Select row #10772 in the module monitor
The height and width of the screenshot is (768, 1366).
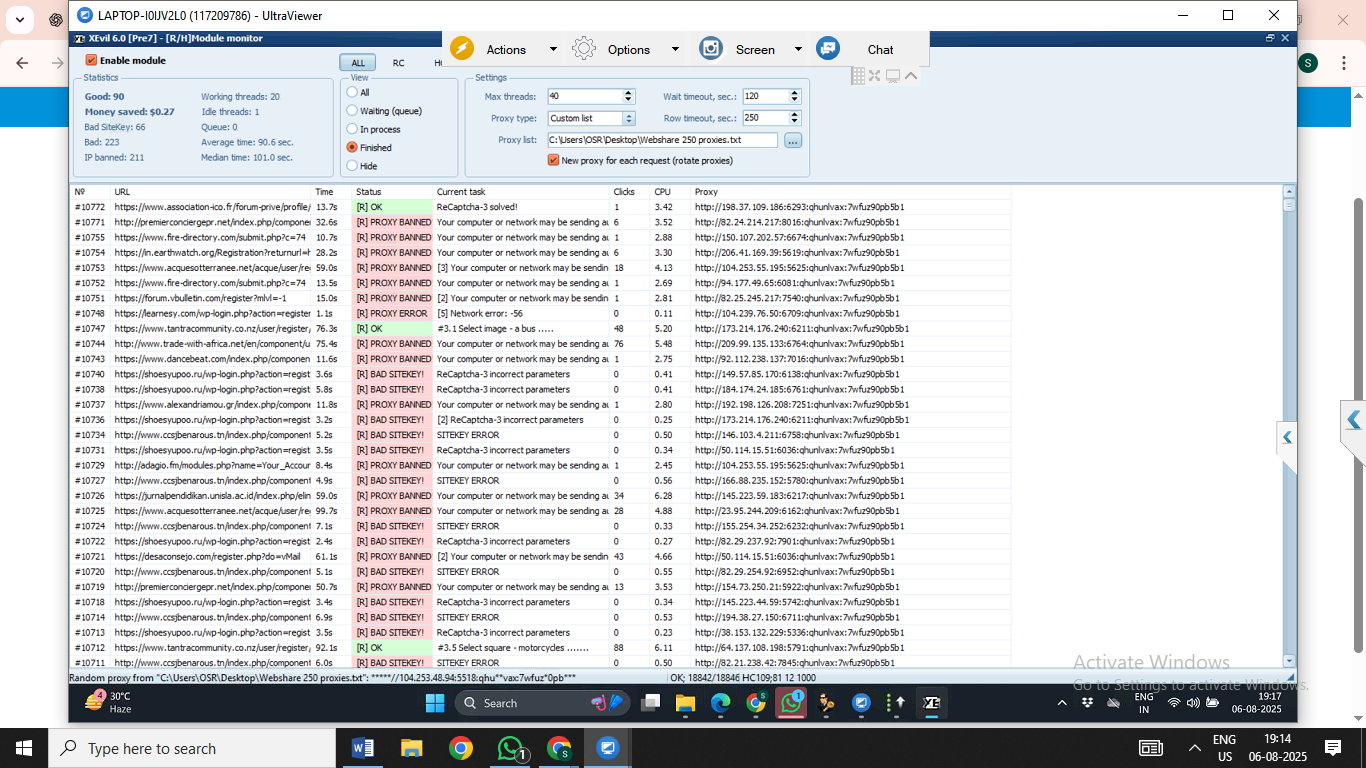pyautogui.click(x=540, y=207)
